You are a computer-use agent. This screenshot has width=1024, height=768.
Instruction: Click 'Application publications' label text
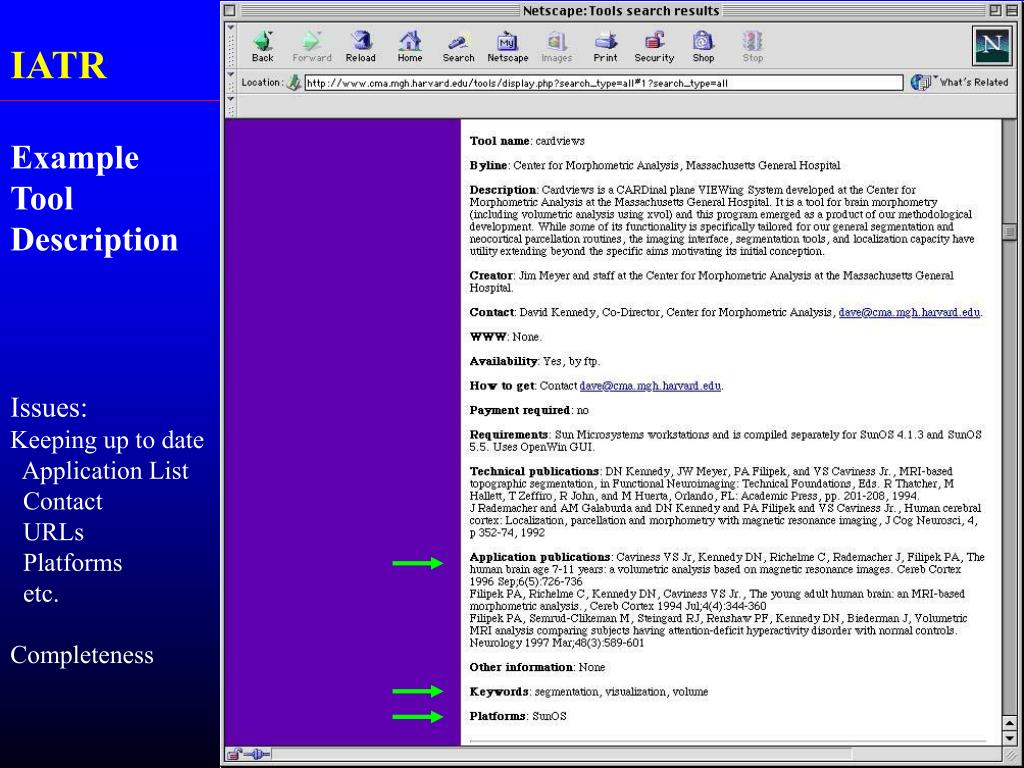point(540,557)
